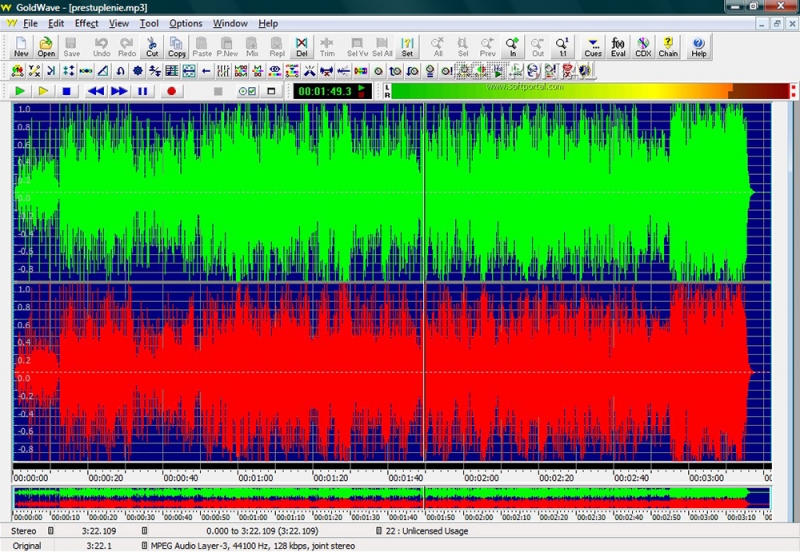
Task: Click the L/R level meter bar
Action: pyautogui.click(x=589, y=91)
